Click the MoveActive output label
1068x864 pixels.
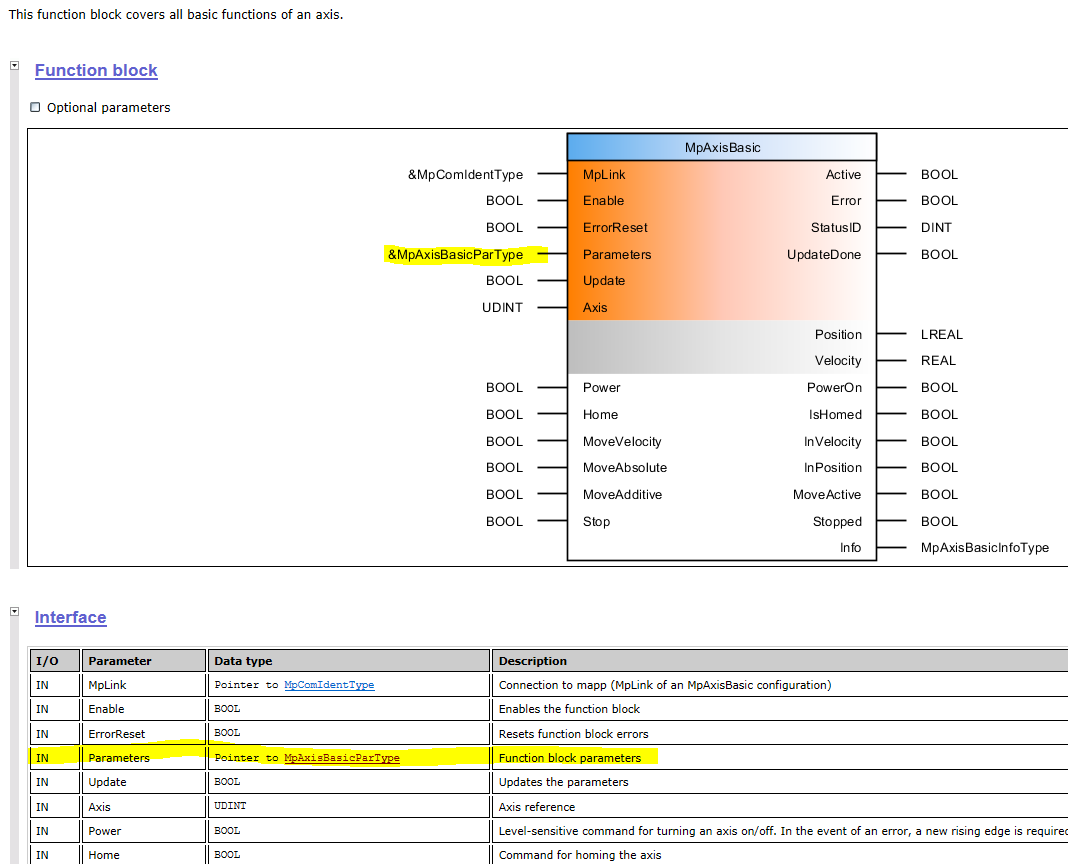pos(827,495)
